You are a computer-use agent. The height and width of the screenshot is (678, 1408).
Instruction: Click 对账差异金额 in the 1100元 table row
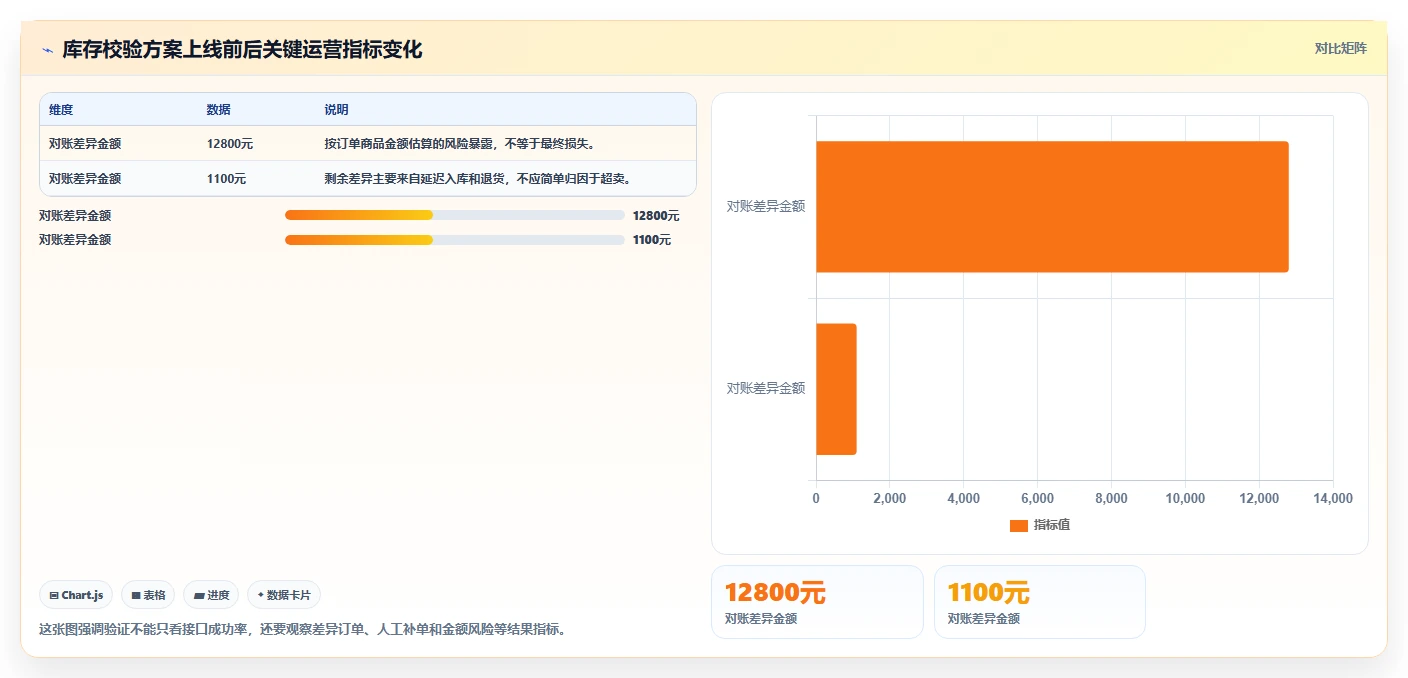(x=85, y=179)
